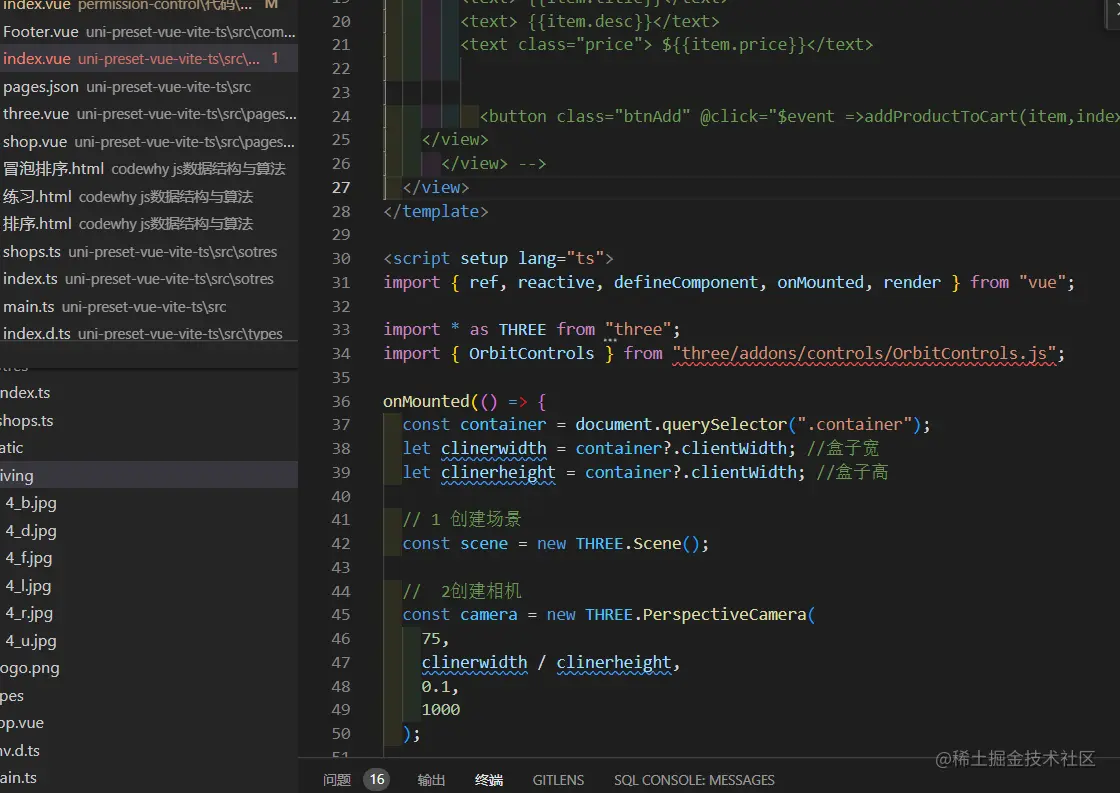Switch to the 输出 panel tab
The height and width of the screenshot is (793, 1120).
[x=431, y=780]
